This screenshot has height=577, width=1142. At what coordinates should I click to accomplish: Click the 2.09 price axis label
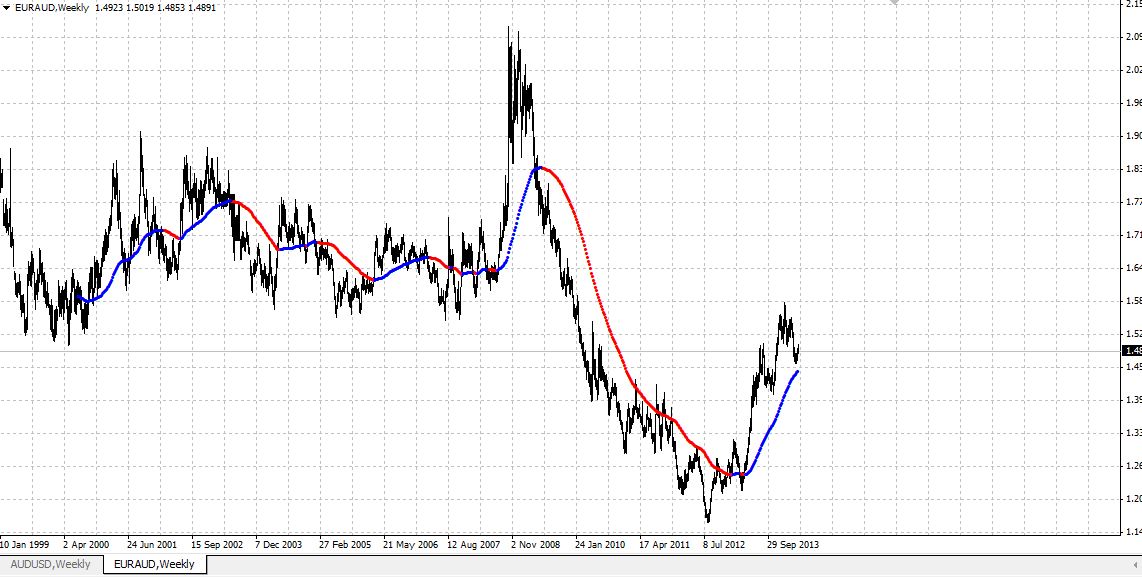(x=1133, y=36)
